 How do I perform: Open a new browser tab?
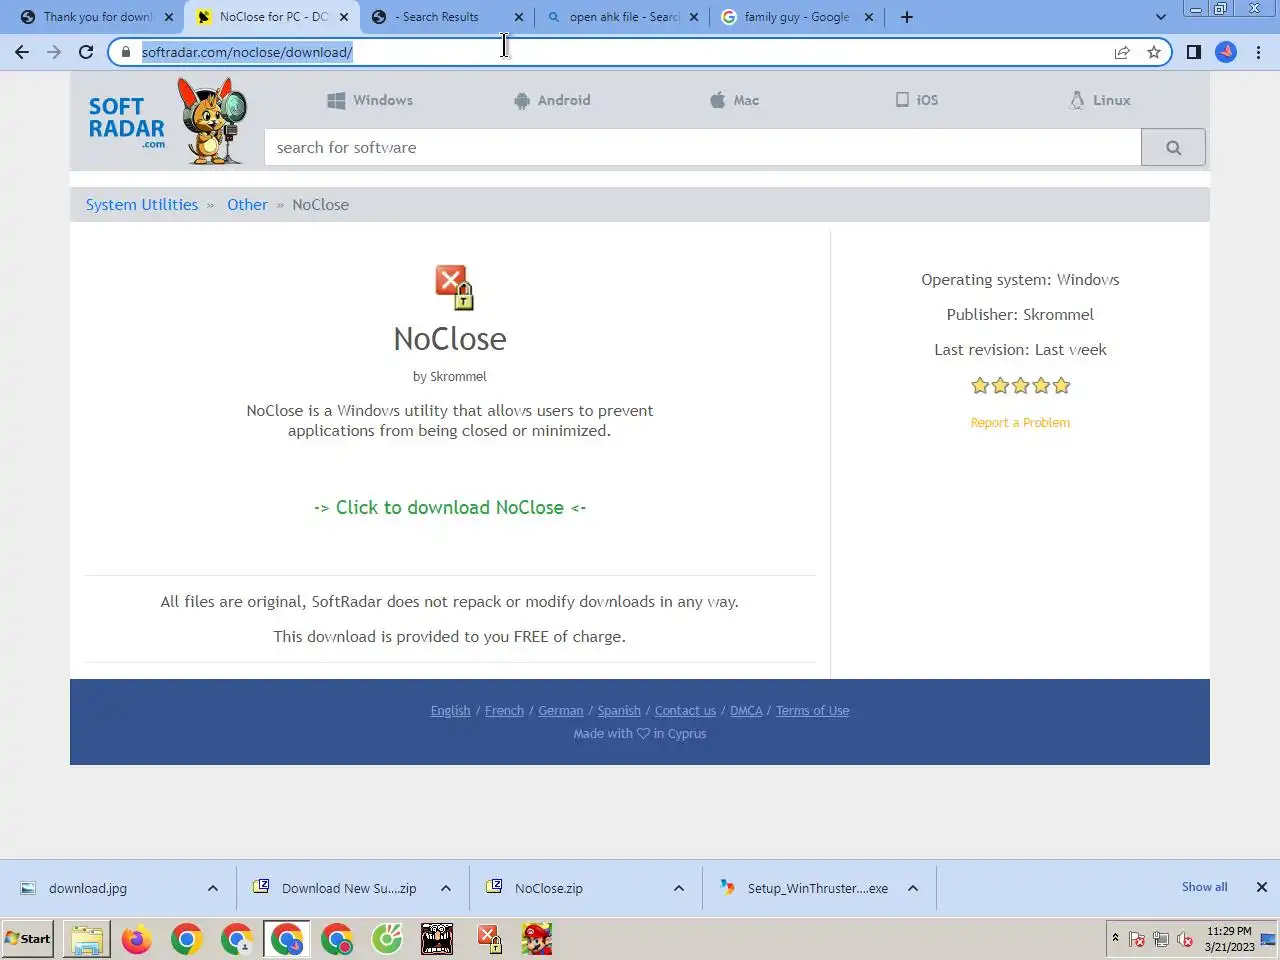coord(907,17)
